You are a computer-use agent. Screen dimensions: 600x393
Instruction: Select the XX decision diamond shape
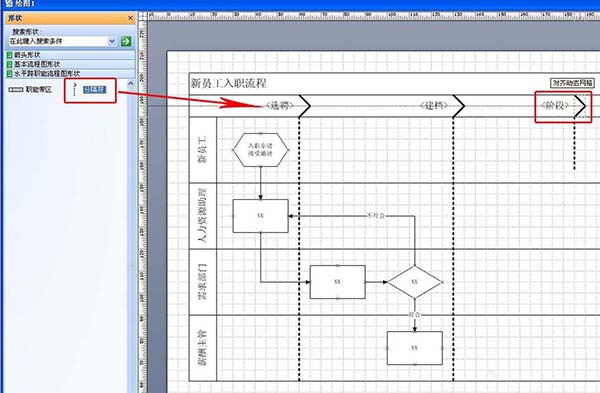(x=415, y=282)
